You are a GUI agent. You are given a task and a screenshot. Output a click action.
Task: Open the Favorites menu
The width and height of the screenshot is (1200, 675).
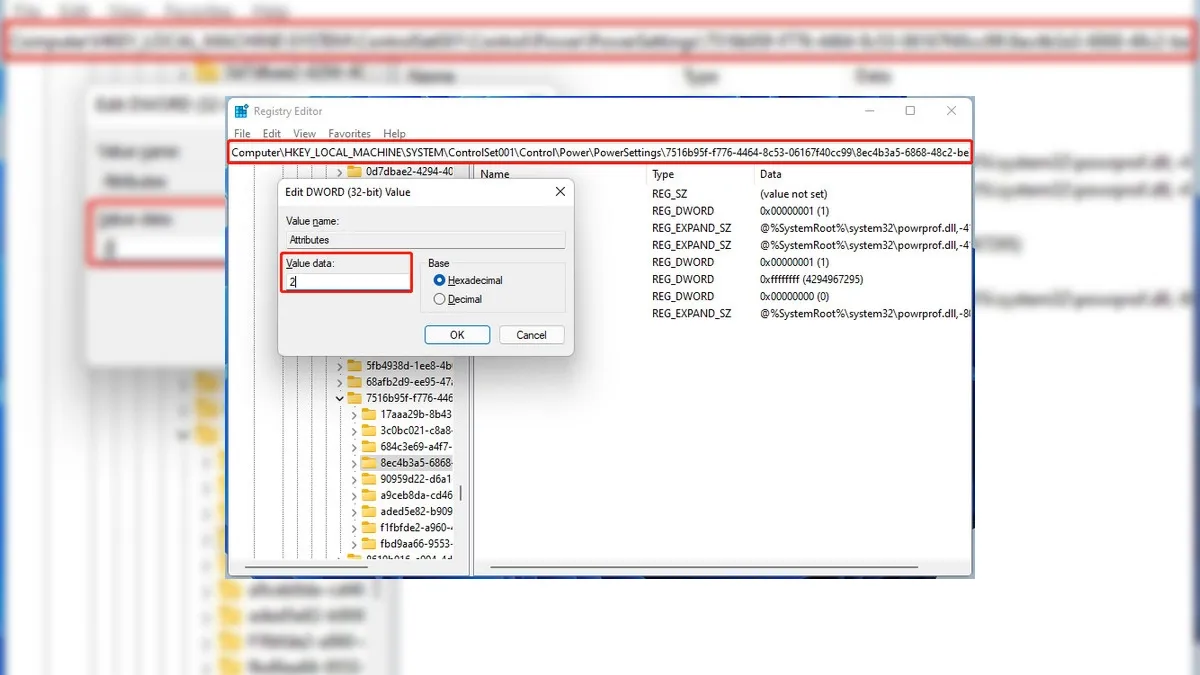[349, 133]
